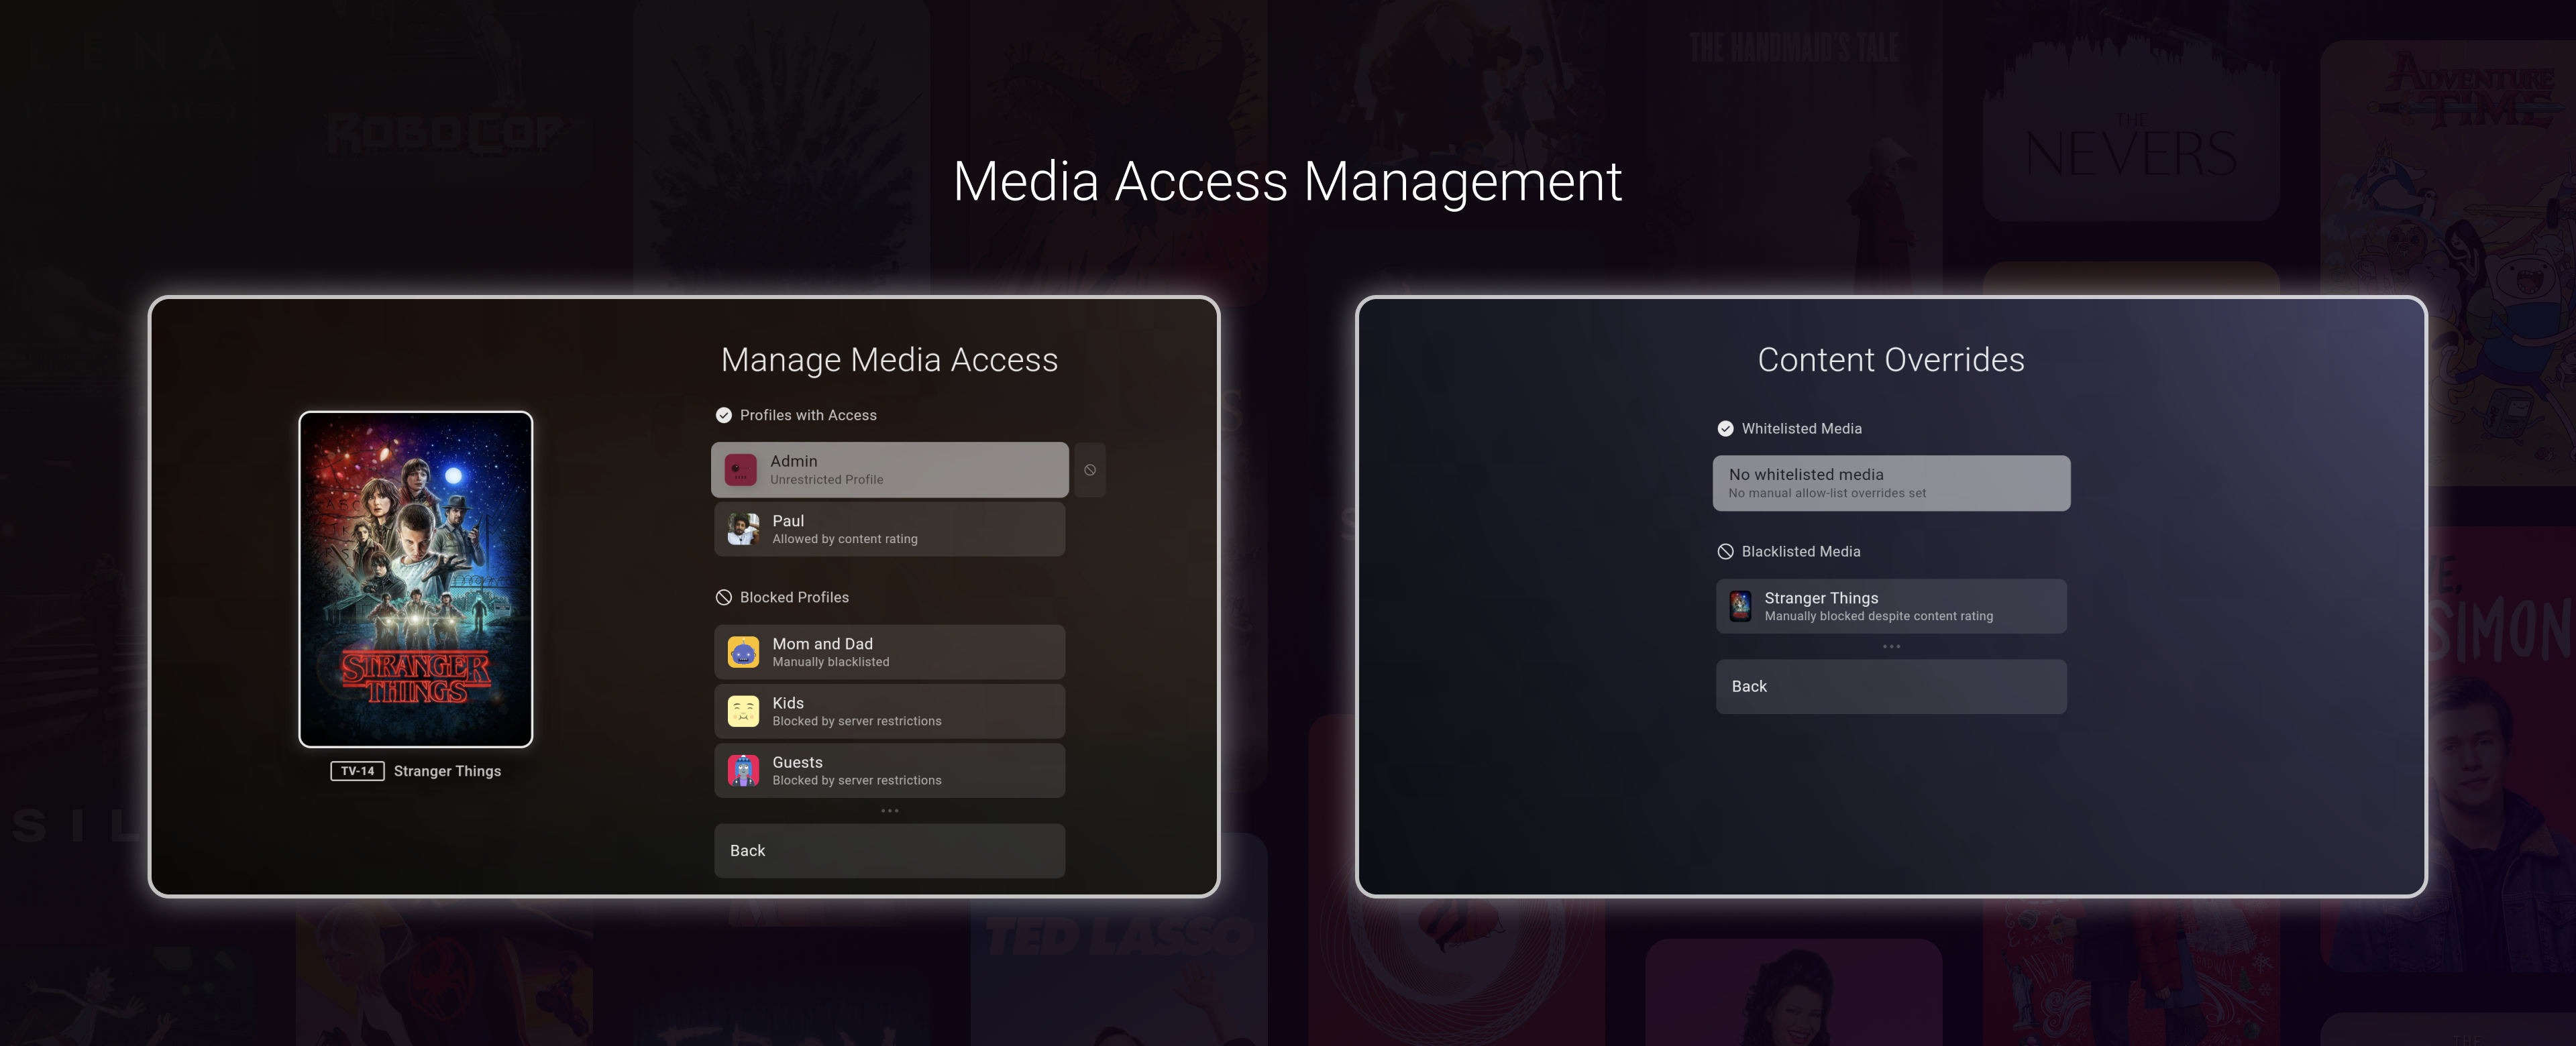Select the Guests blocked profile row
Viewport: 2576px width, 1046px height.
889,770
